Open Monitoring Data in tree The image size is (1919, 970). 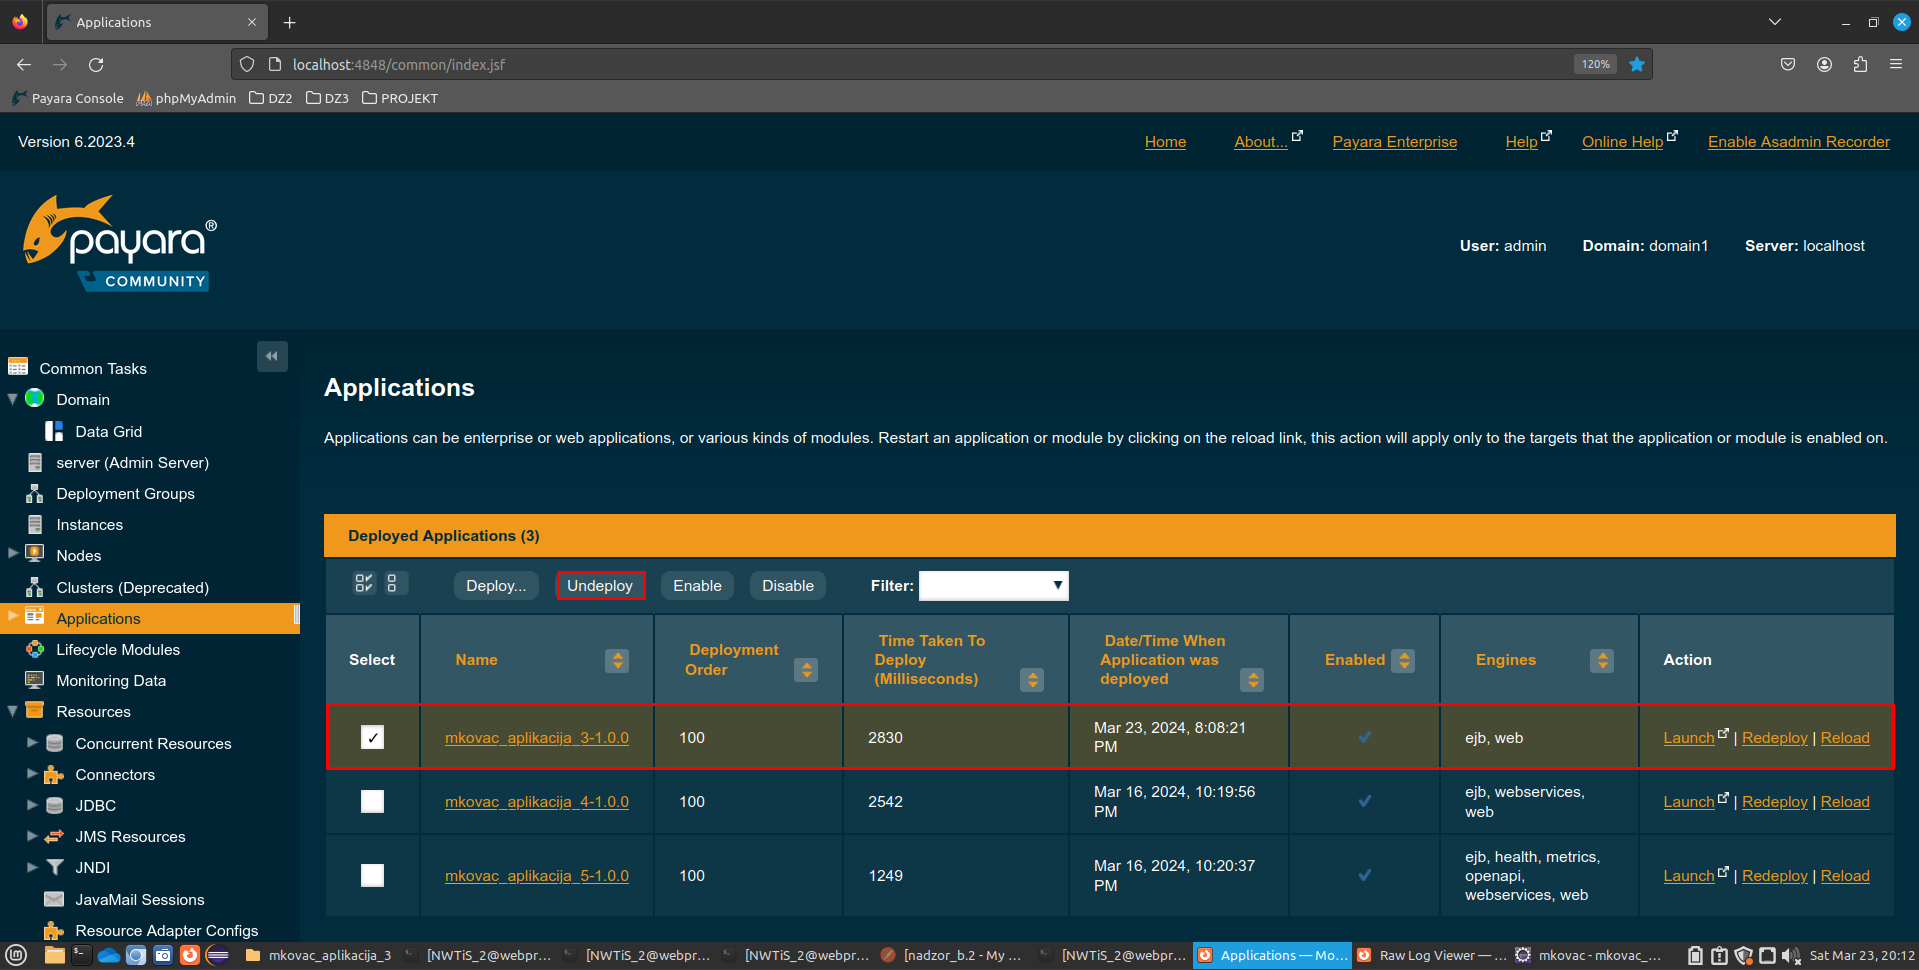tap(111, 680)
